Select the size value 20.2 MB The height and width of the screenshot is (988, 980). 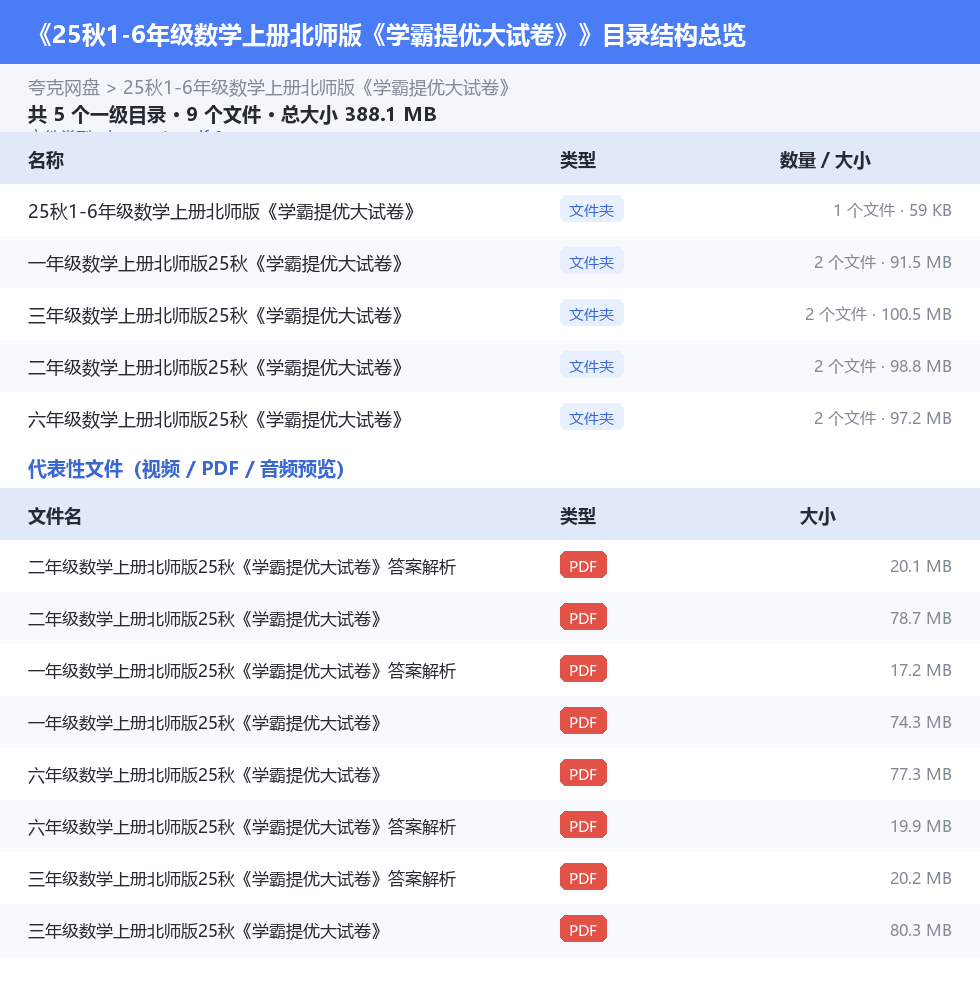(921, 878)
